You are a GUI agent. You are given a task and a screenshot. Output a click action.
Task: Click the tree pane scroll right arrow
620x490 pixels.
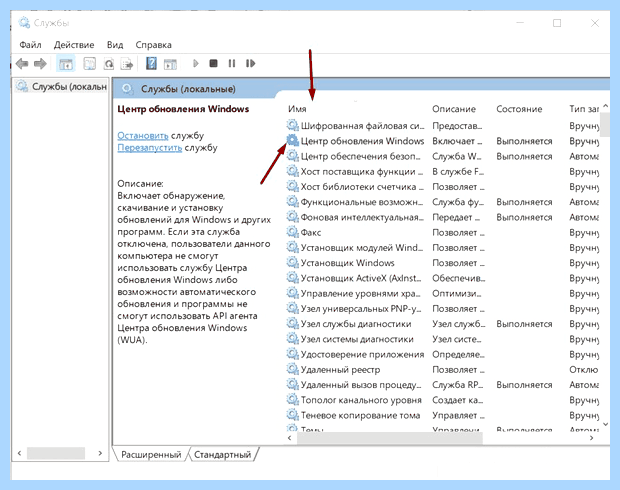coord(100,453)
